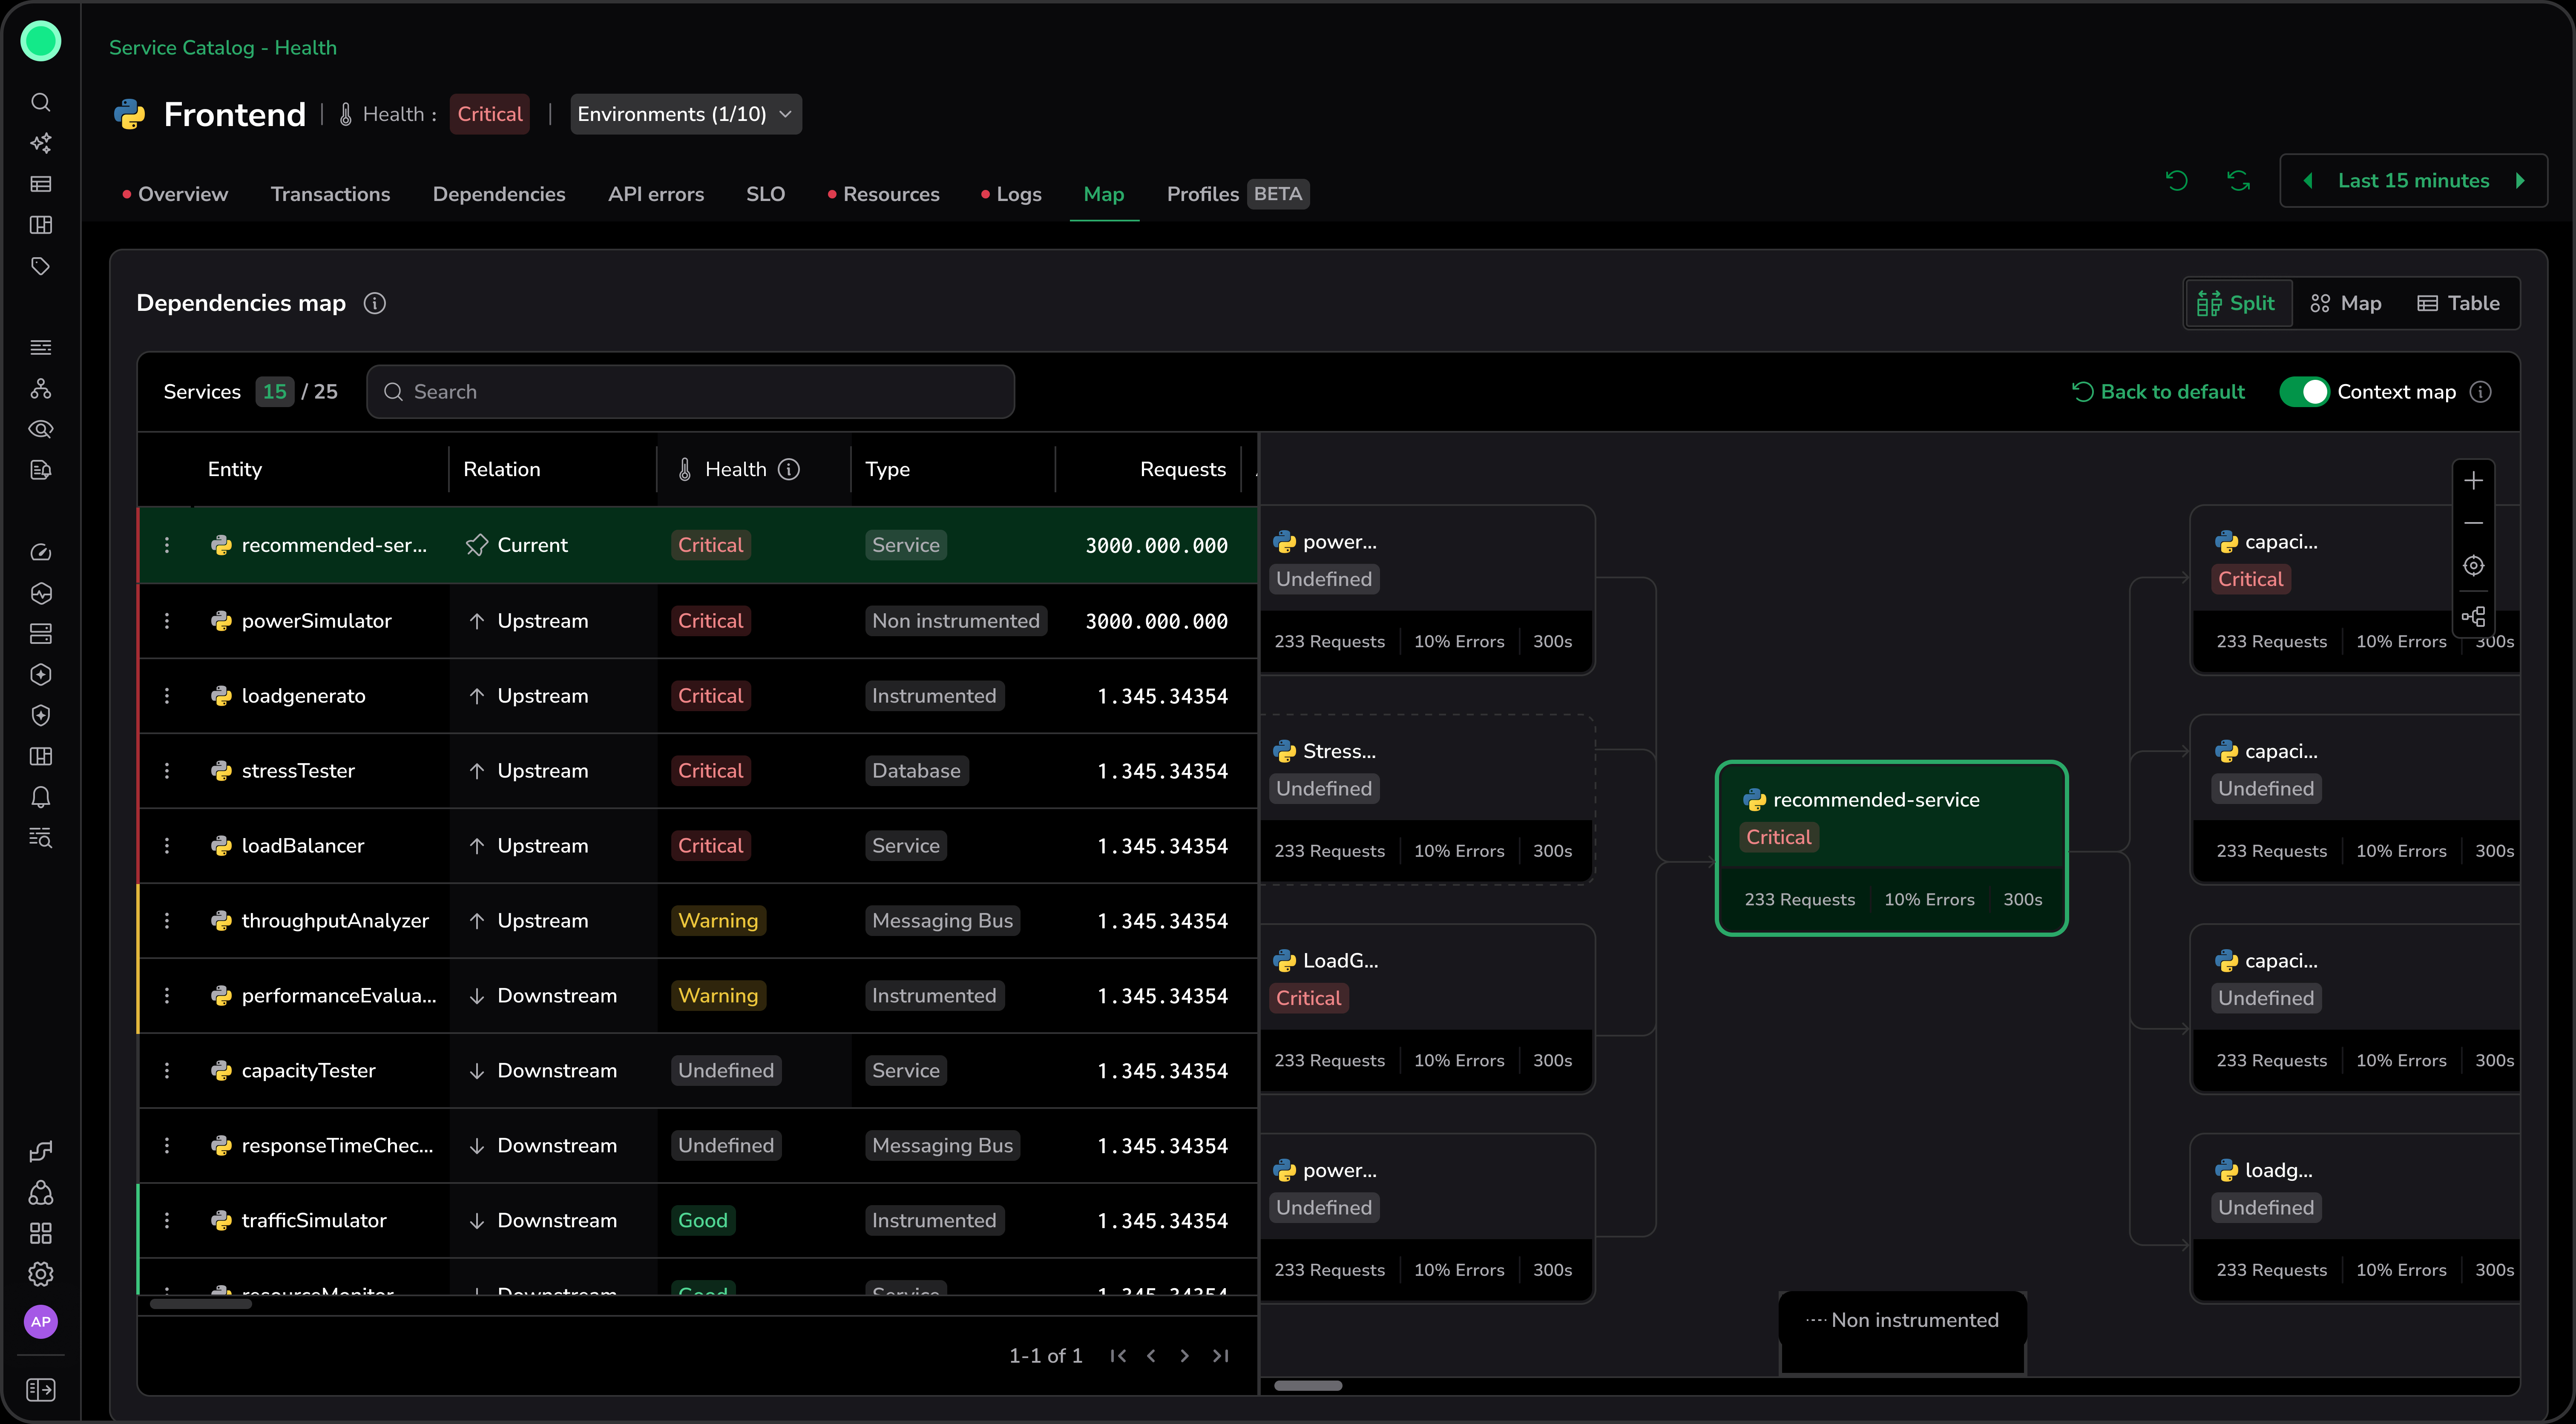Screen dimensions: 2576x1424
Task: Click into the services Search field
Action: (x=690, y=391)
